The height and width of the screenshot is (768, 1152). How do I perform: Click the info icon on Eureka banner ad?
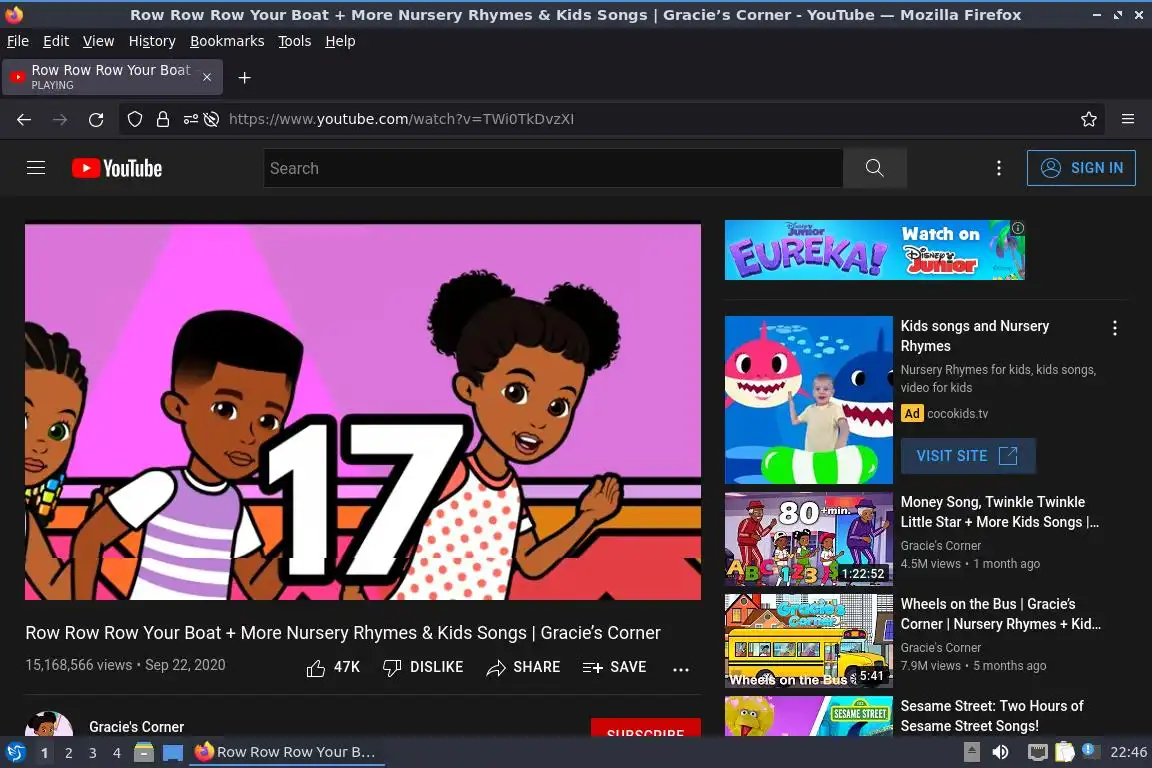click(x=1018, y=228)
